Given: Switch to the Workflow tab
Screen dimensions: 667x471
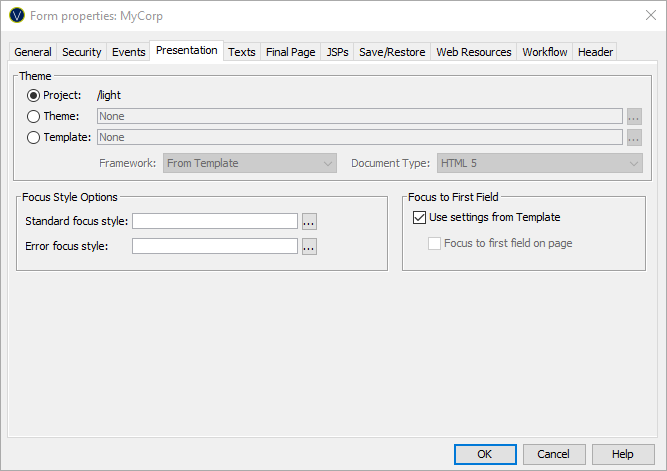Looking at the screenshot, I should click(544, 52).
